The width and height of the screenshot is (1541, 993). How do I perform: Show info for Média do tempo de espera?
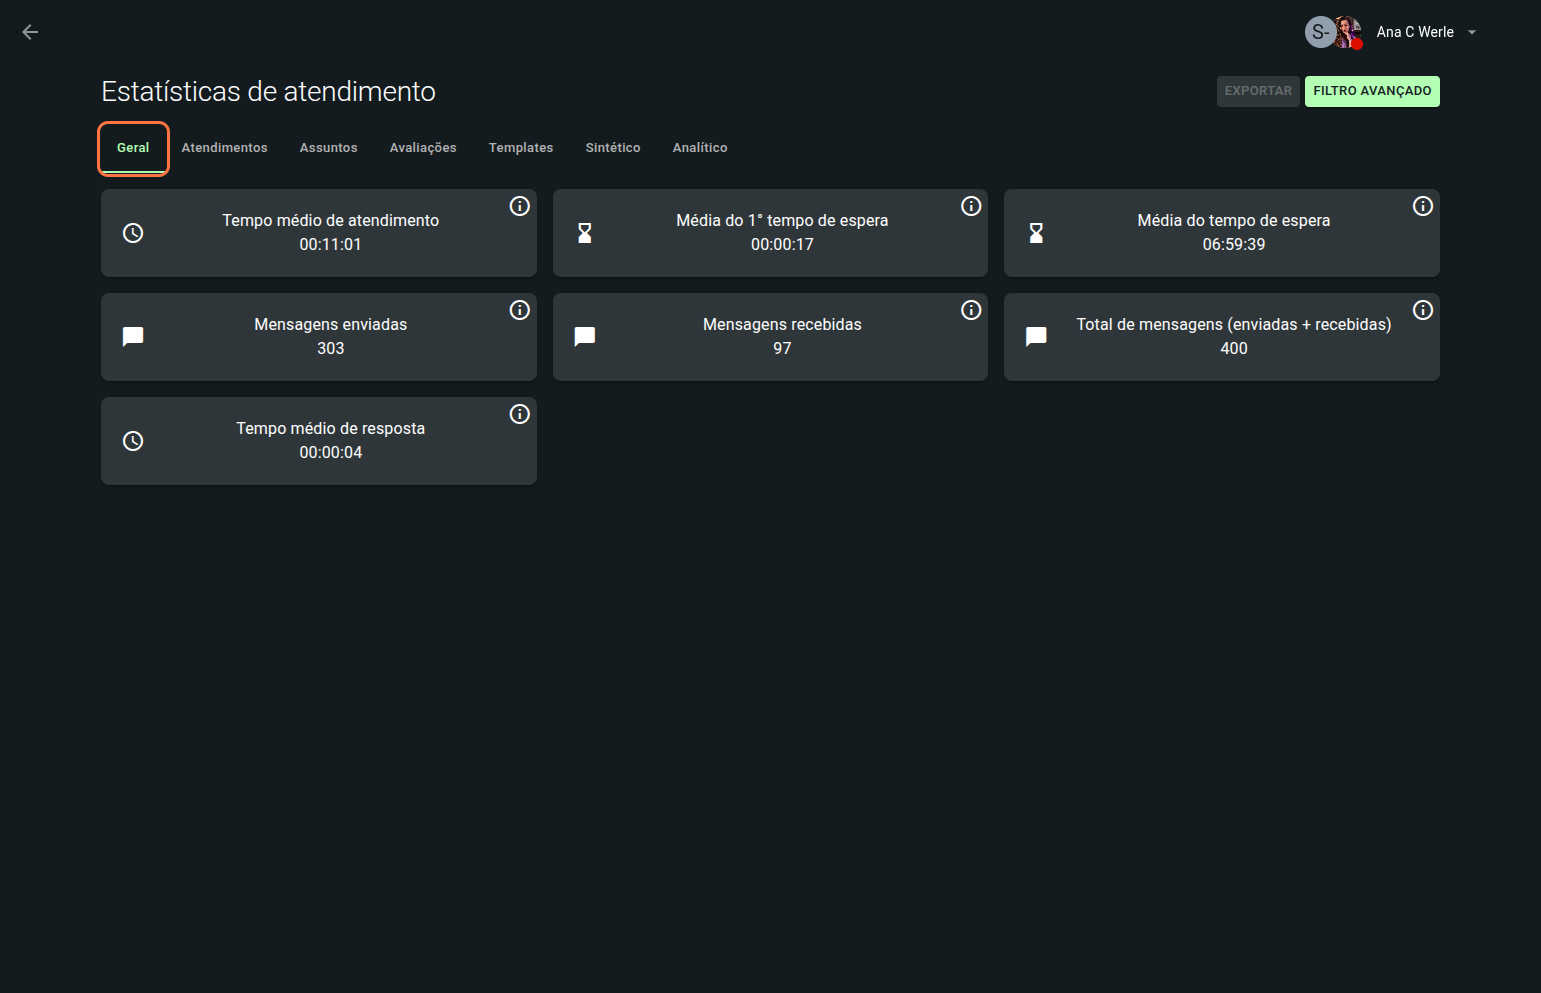1422,206
